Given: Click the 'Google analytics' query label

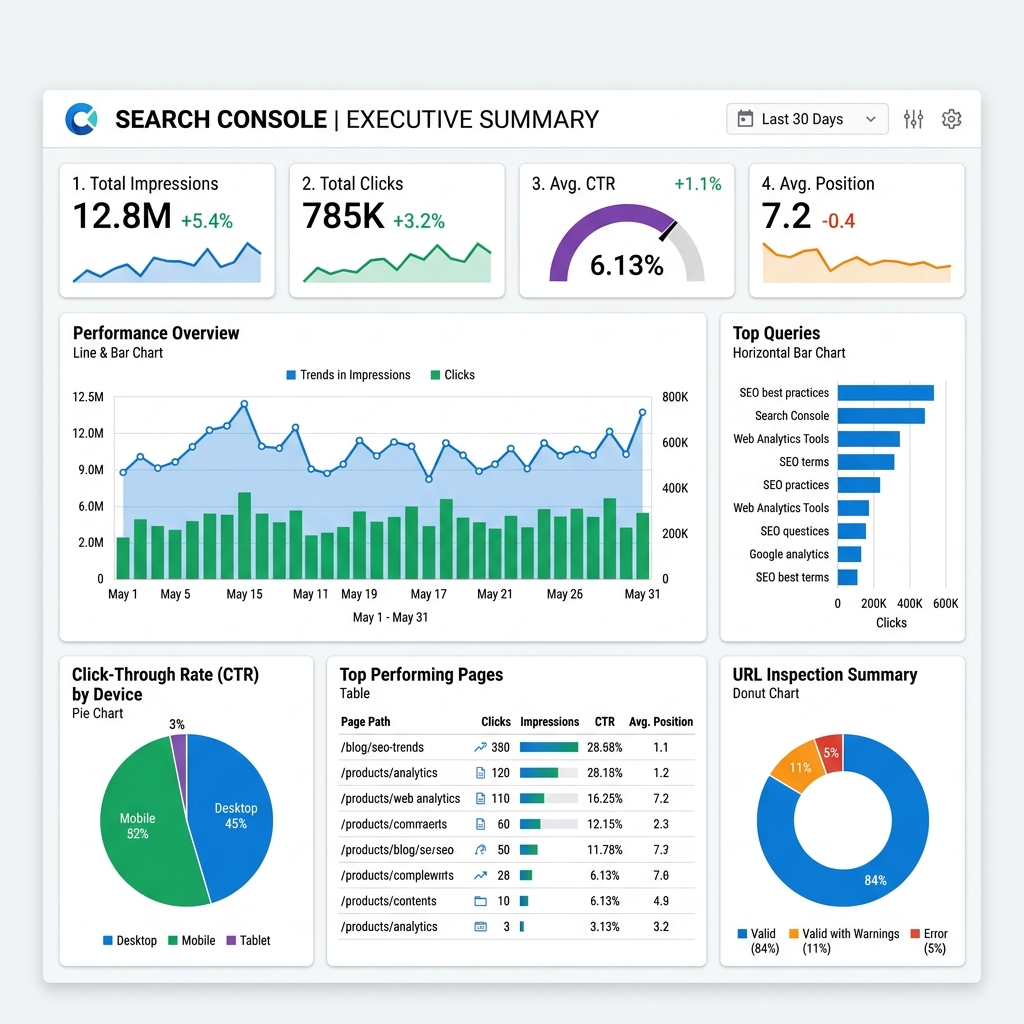Looking at the screenshot, I should pos(789,554).
